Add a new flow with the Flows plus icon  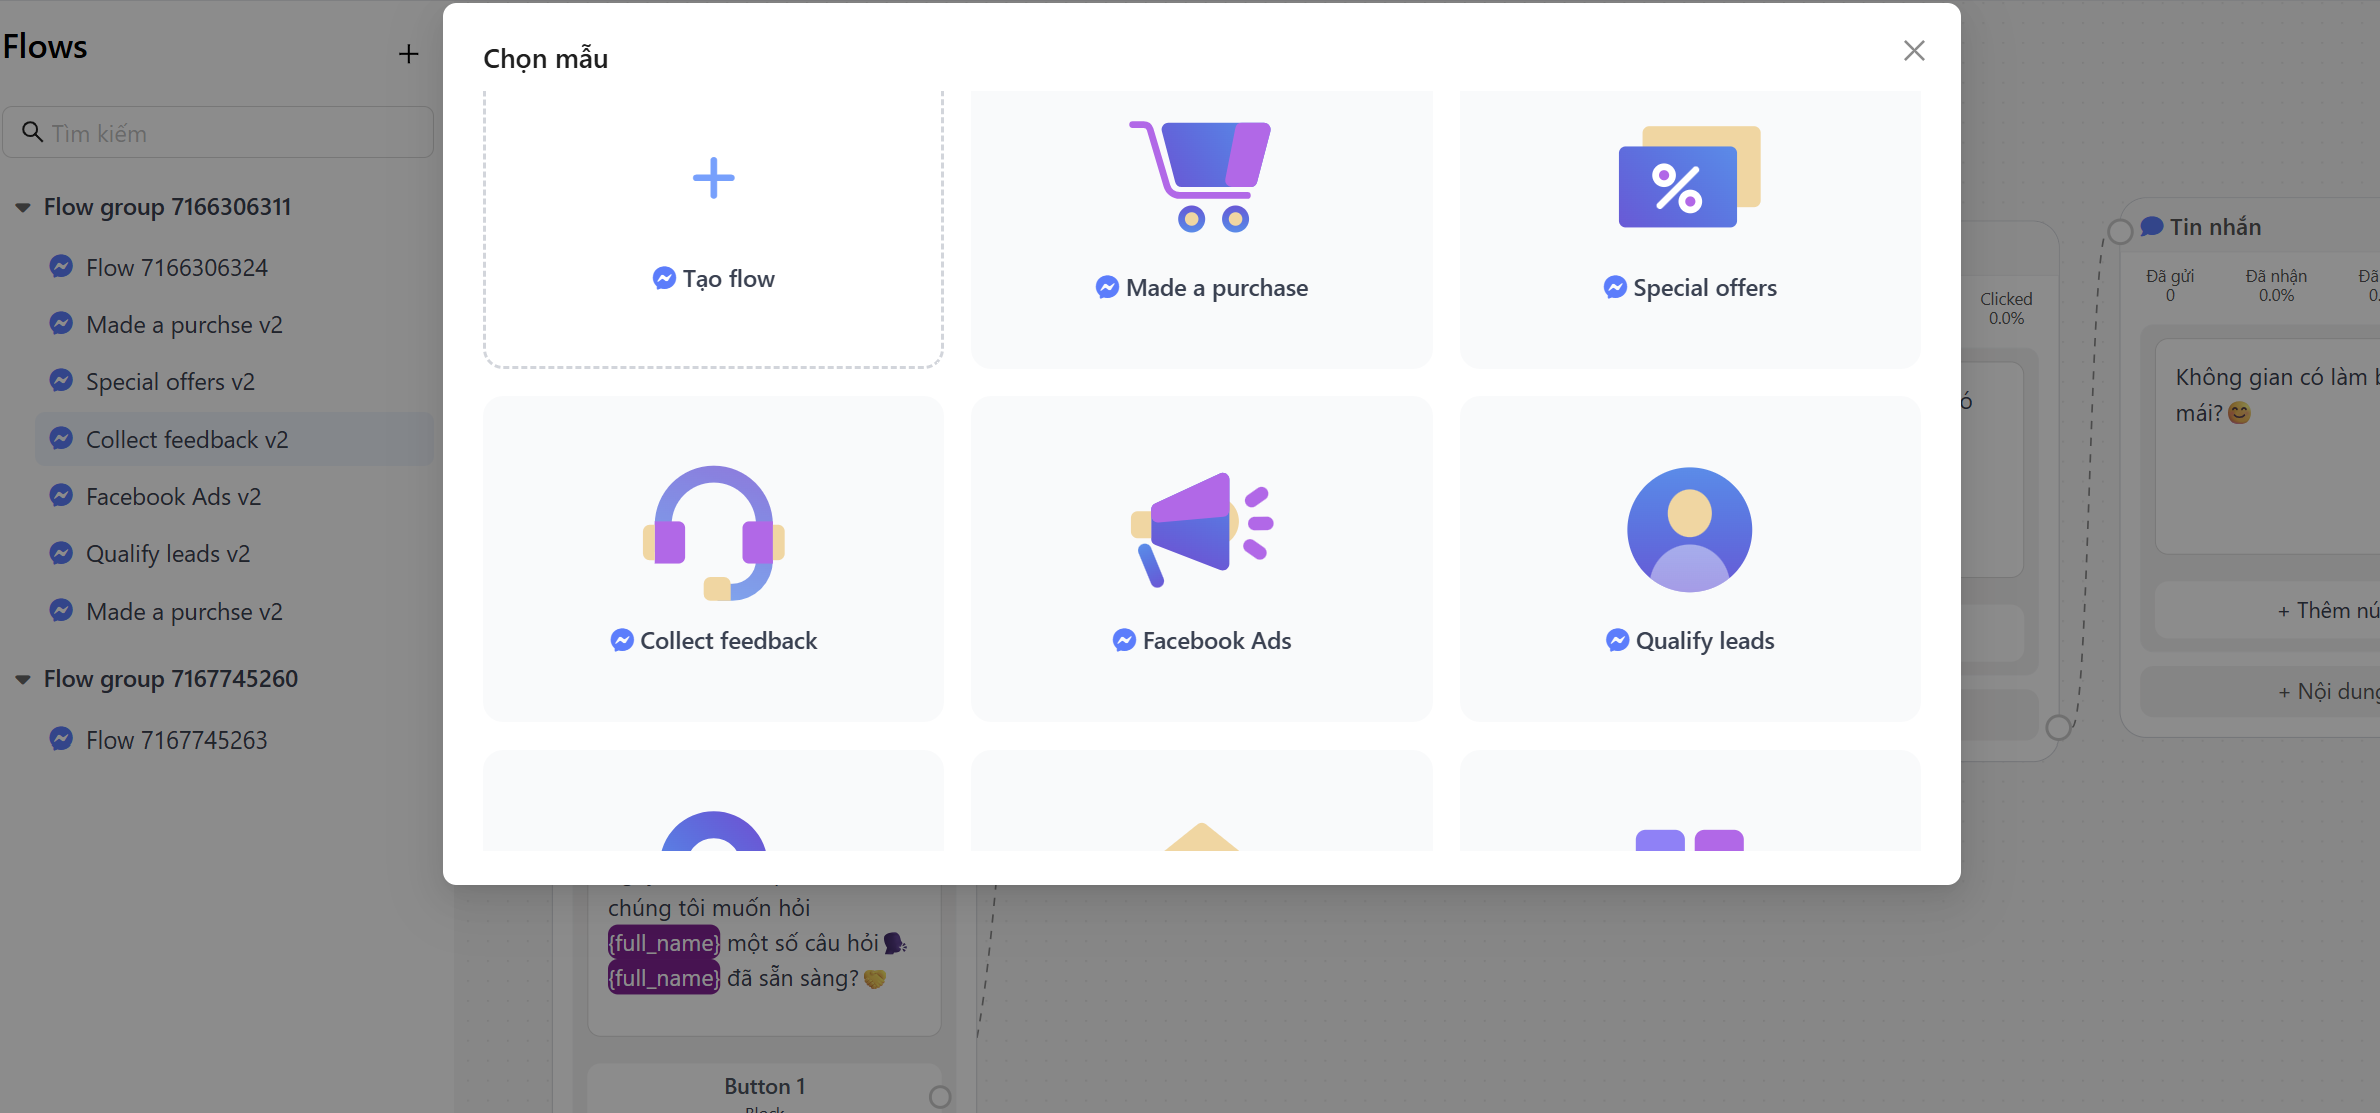408,54
